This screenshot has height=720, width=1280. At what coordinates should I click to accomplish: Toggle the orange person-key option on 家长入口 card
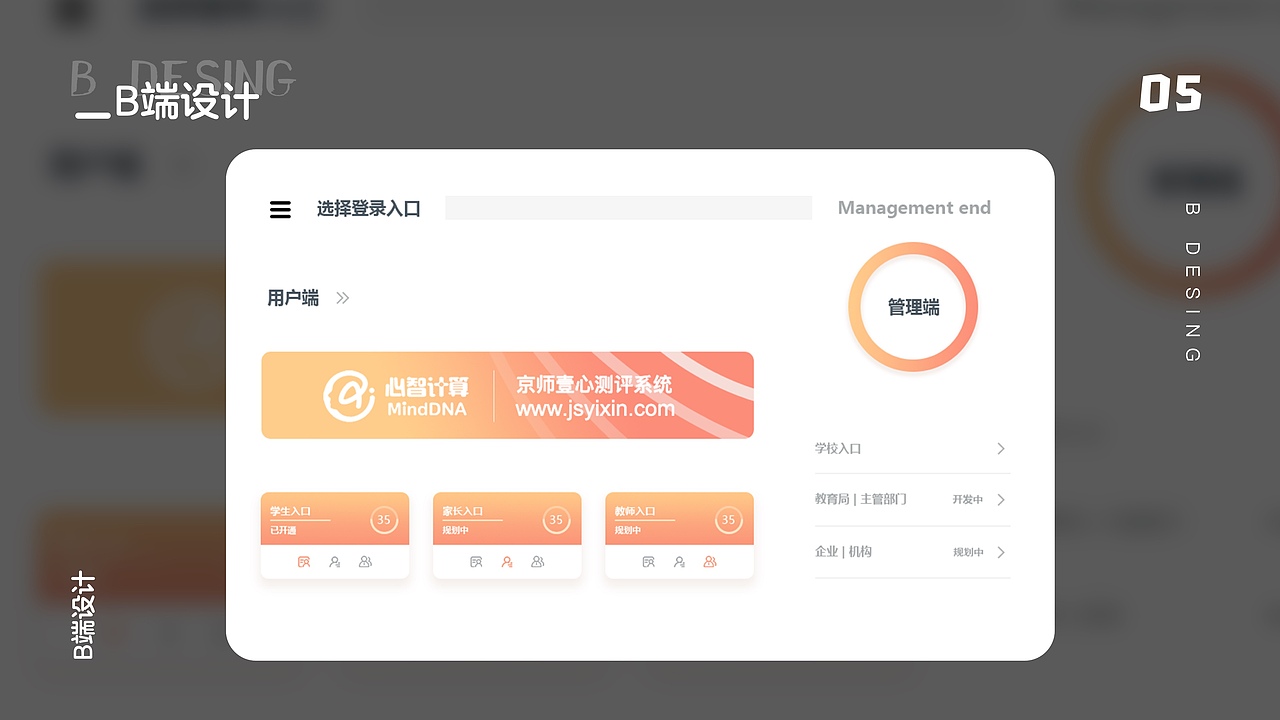pos(506,562)
